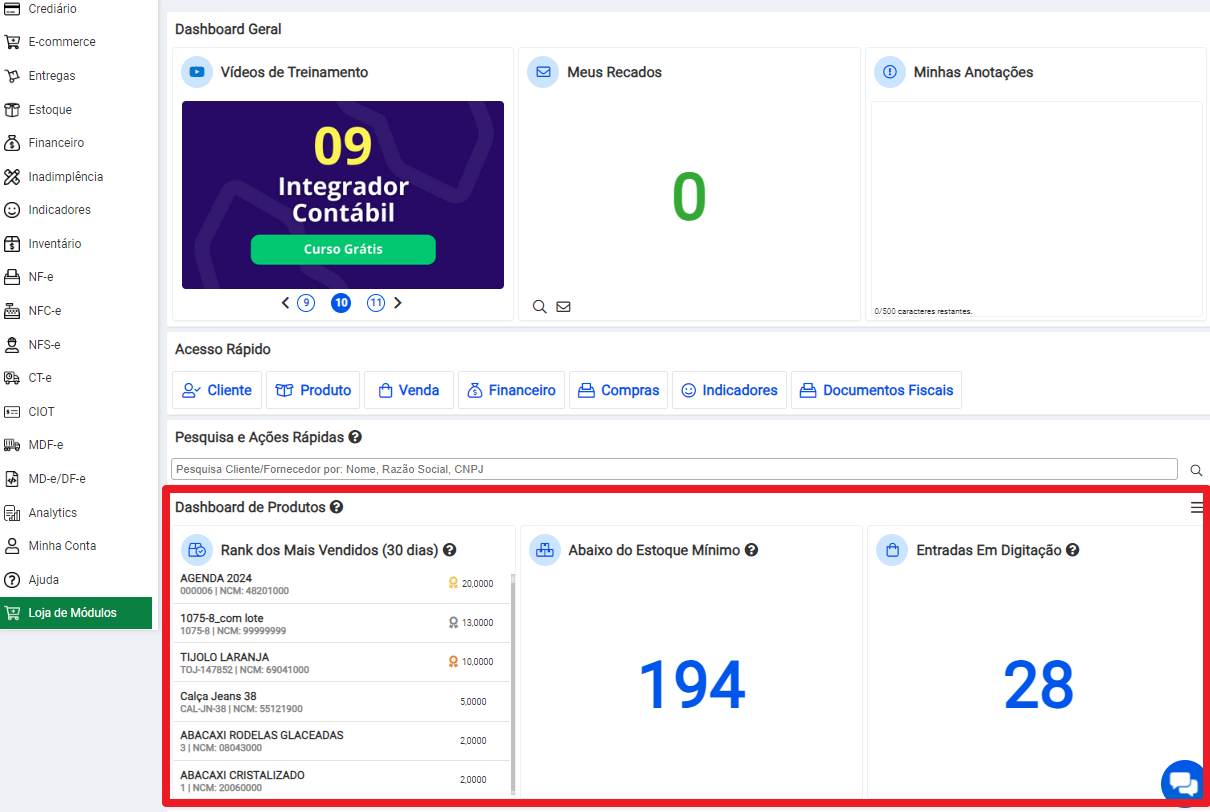This screenshot has width=1210, height=812.
Task: Open Loja de Módulos in sidebar
Action: point(72,613)
